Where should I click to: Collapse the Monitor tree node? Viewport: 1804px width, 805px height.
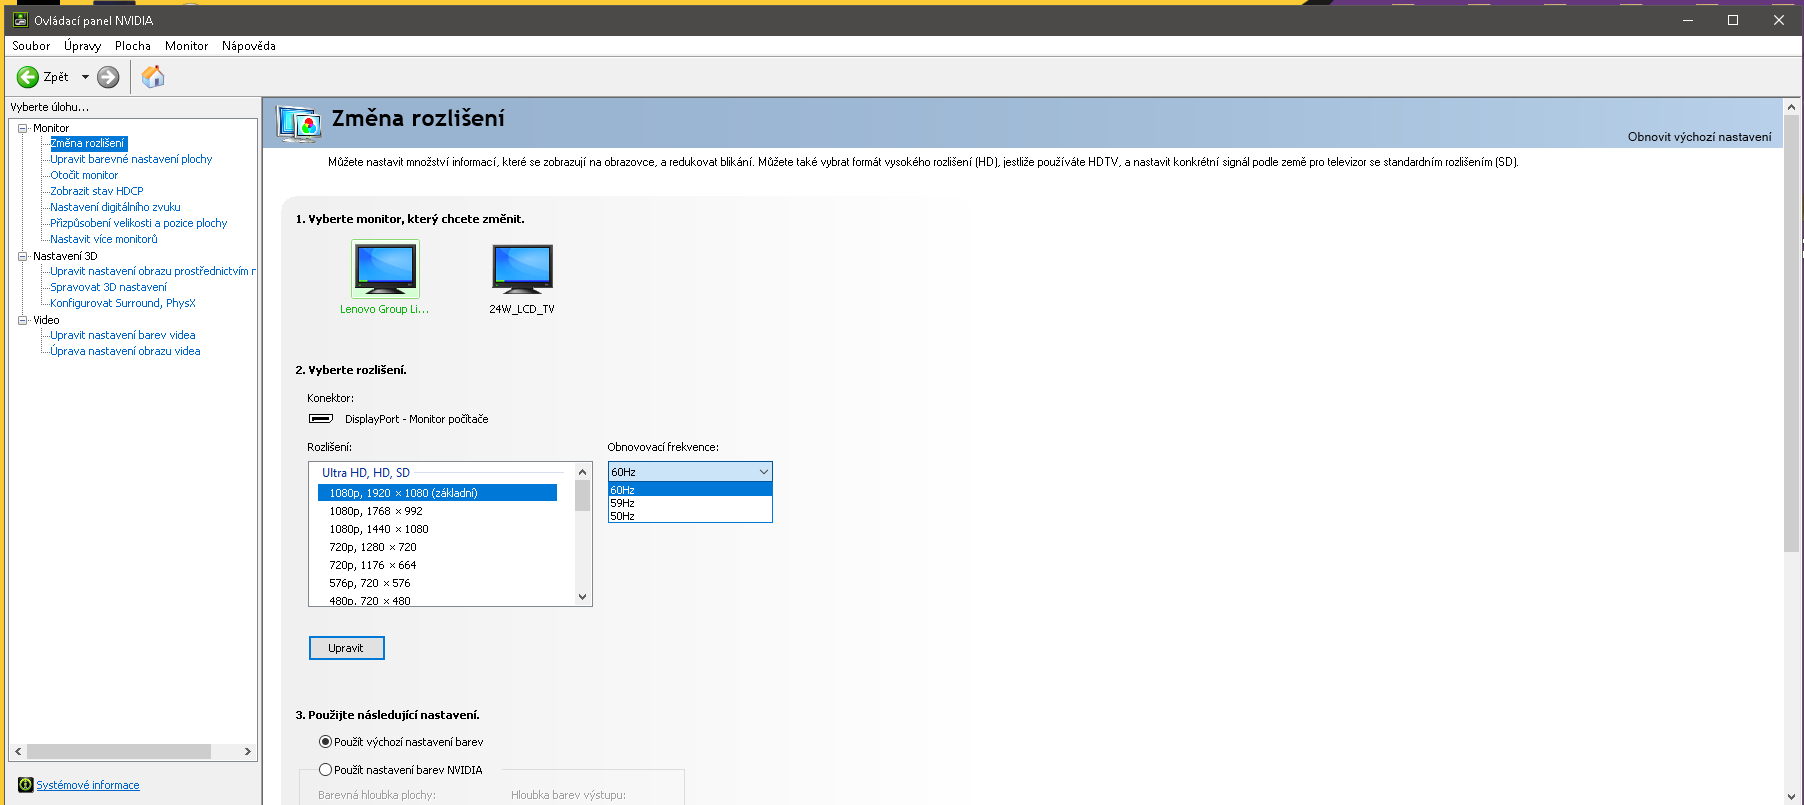(22, 128)
